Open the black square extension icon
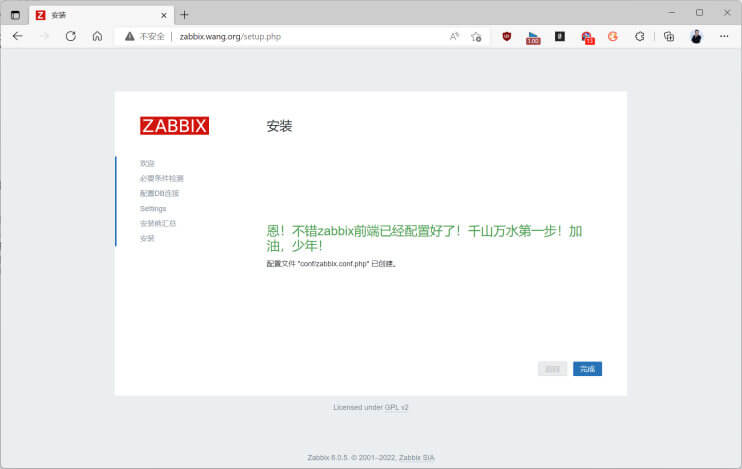This screenshot has height=469, width=742. tap(560, 36)
